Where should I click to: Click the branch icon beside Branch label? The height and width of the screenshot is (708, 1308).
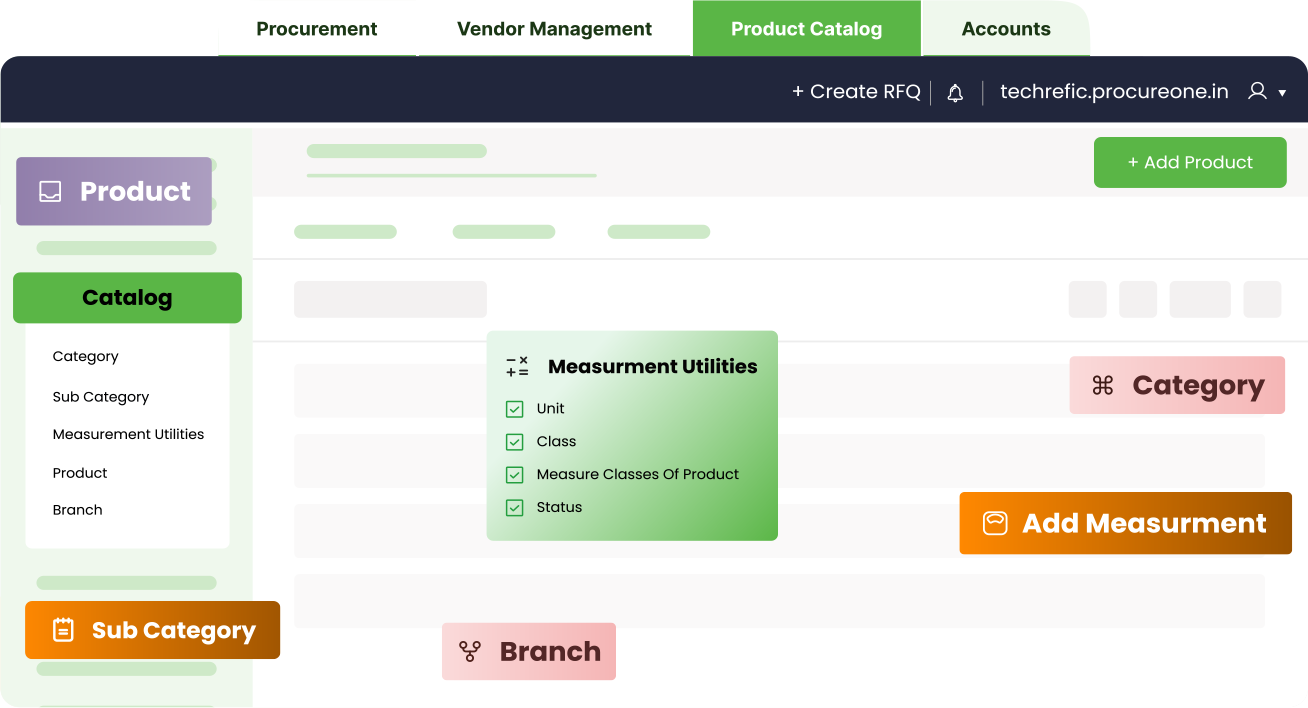coord(470,652)
